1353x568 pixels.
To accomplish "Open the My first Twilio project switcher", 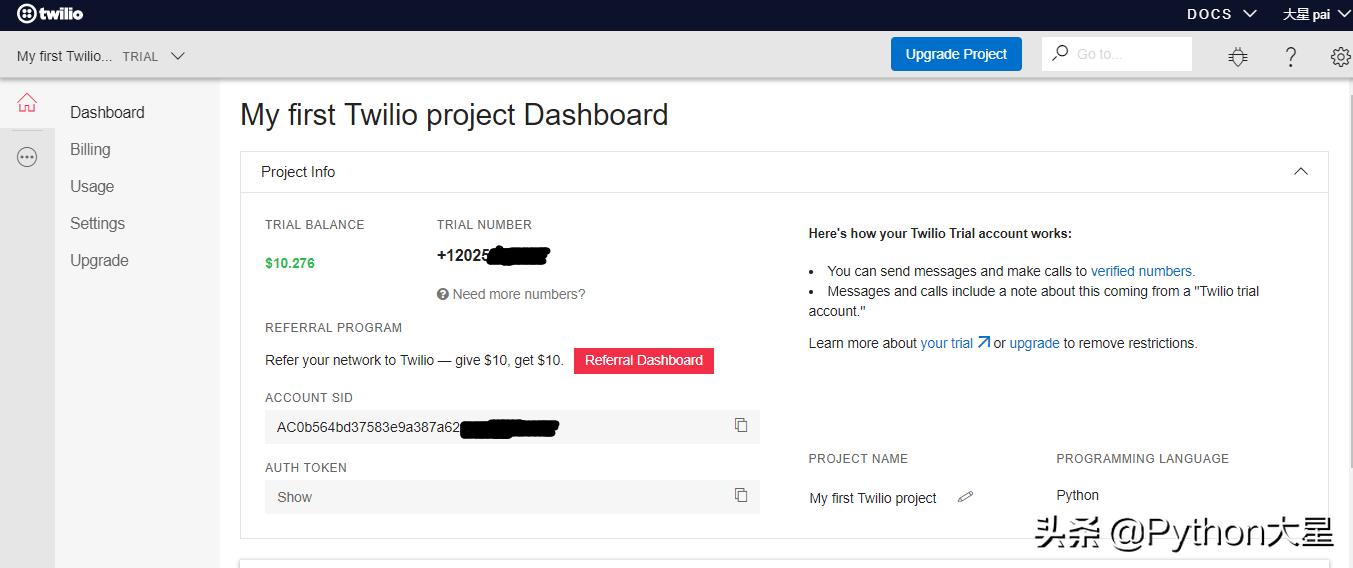I will click(101, 56).
